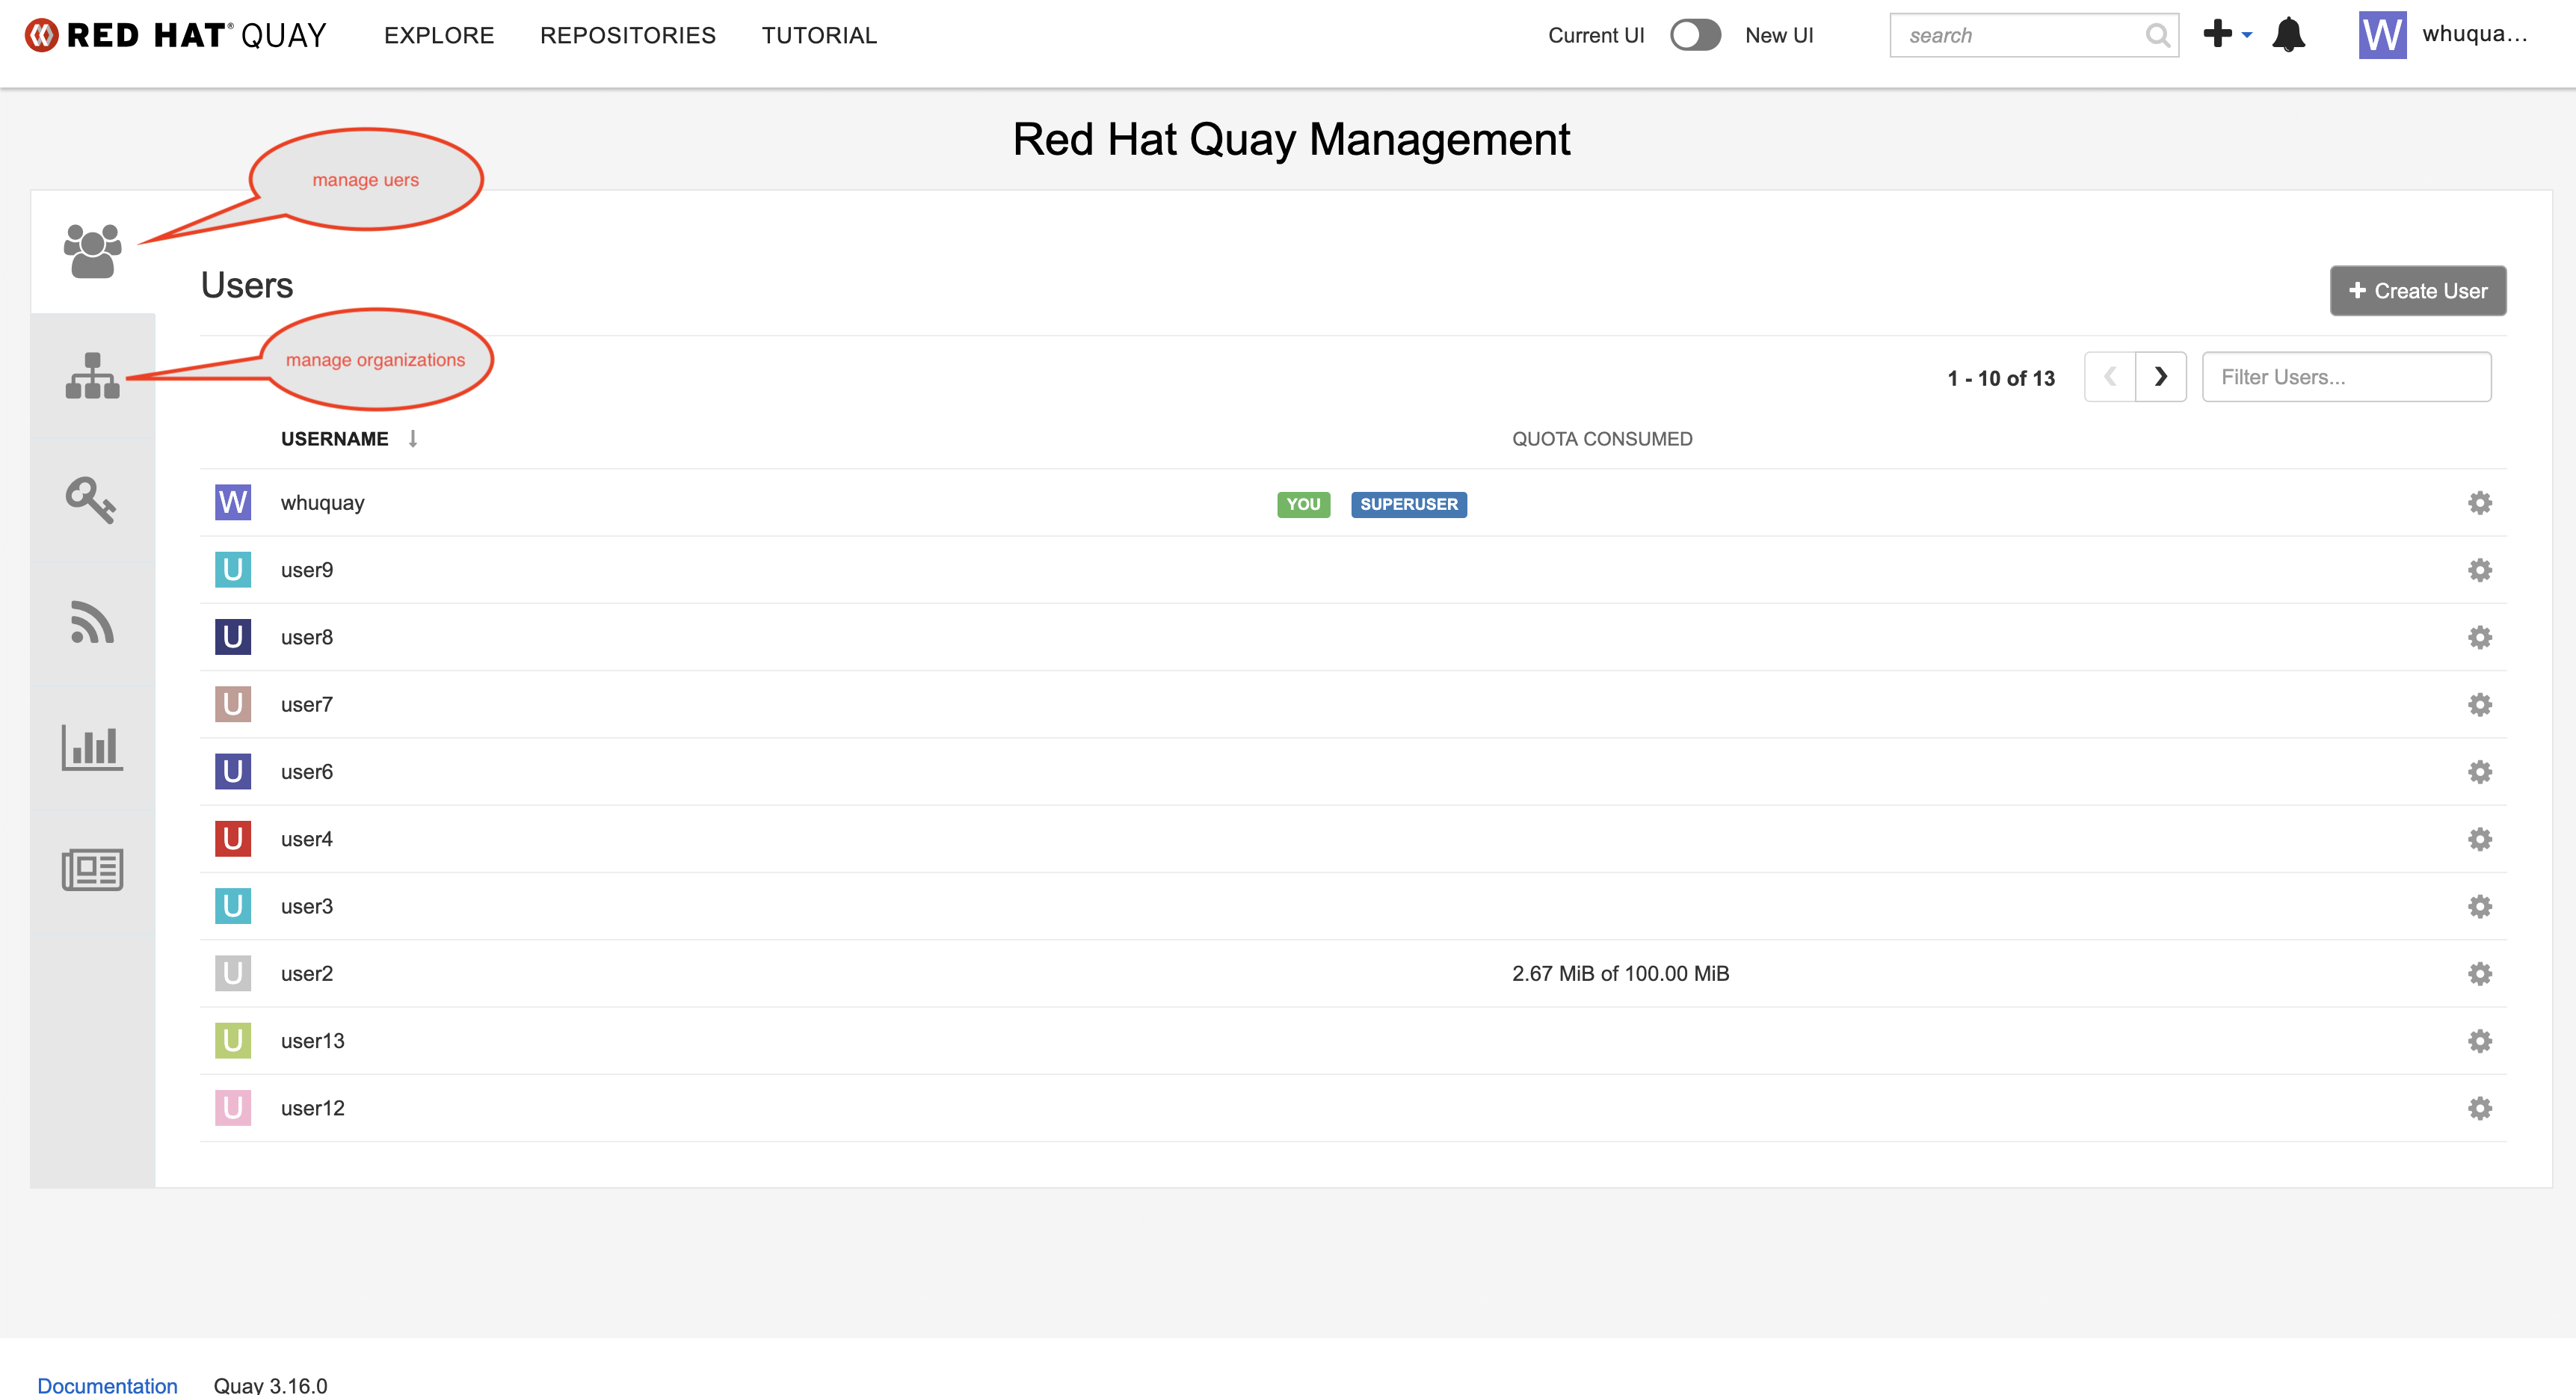The width and height of the screenshot is (2576, 1395).
Task: Open the service keys sidebar icon
Action: [91, 499]
